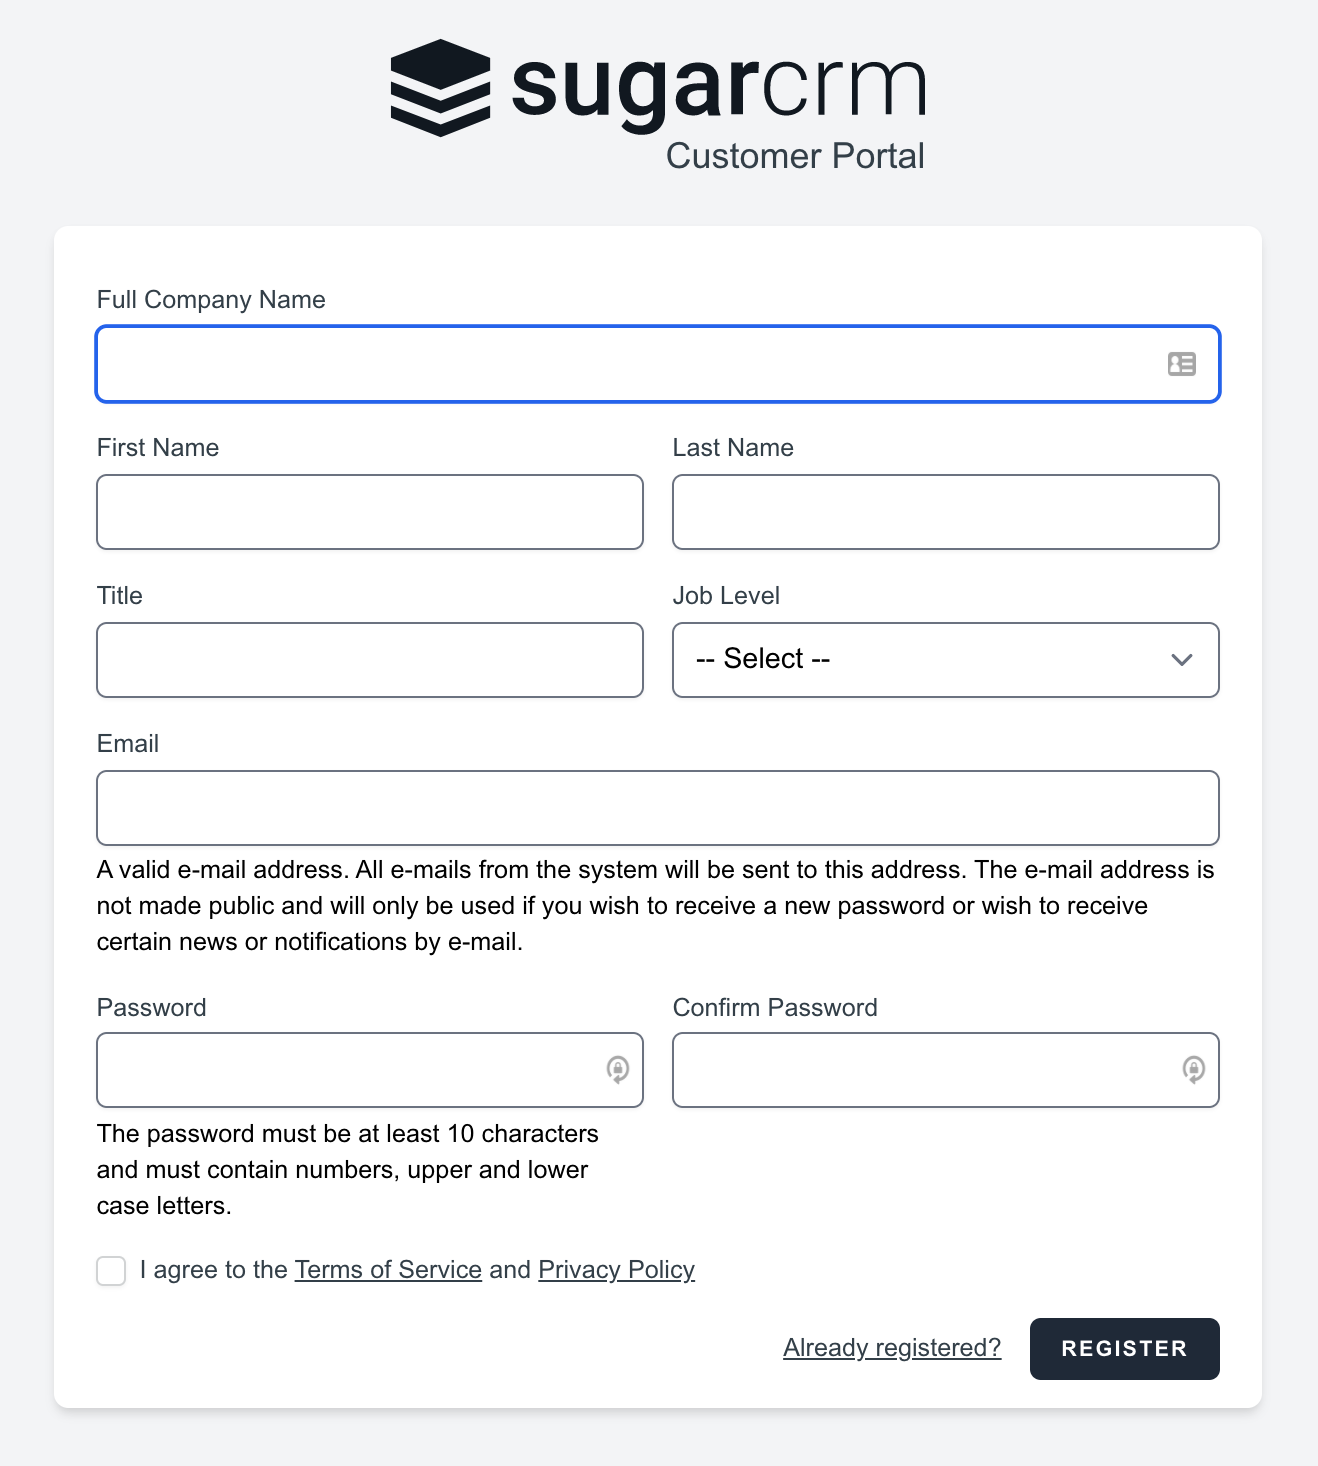Open the Privacy Policy link
1318x1466 pixels.
click(616, 1270)
